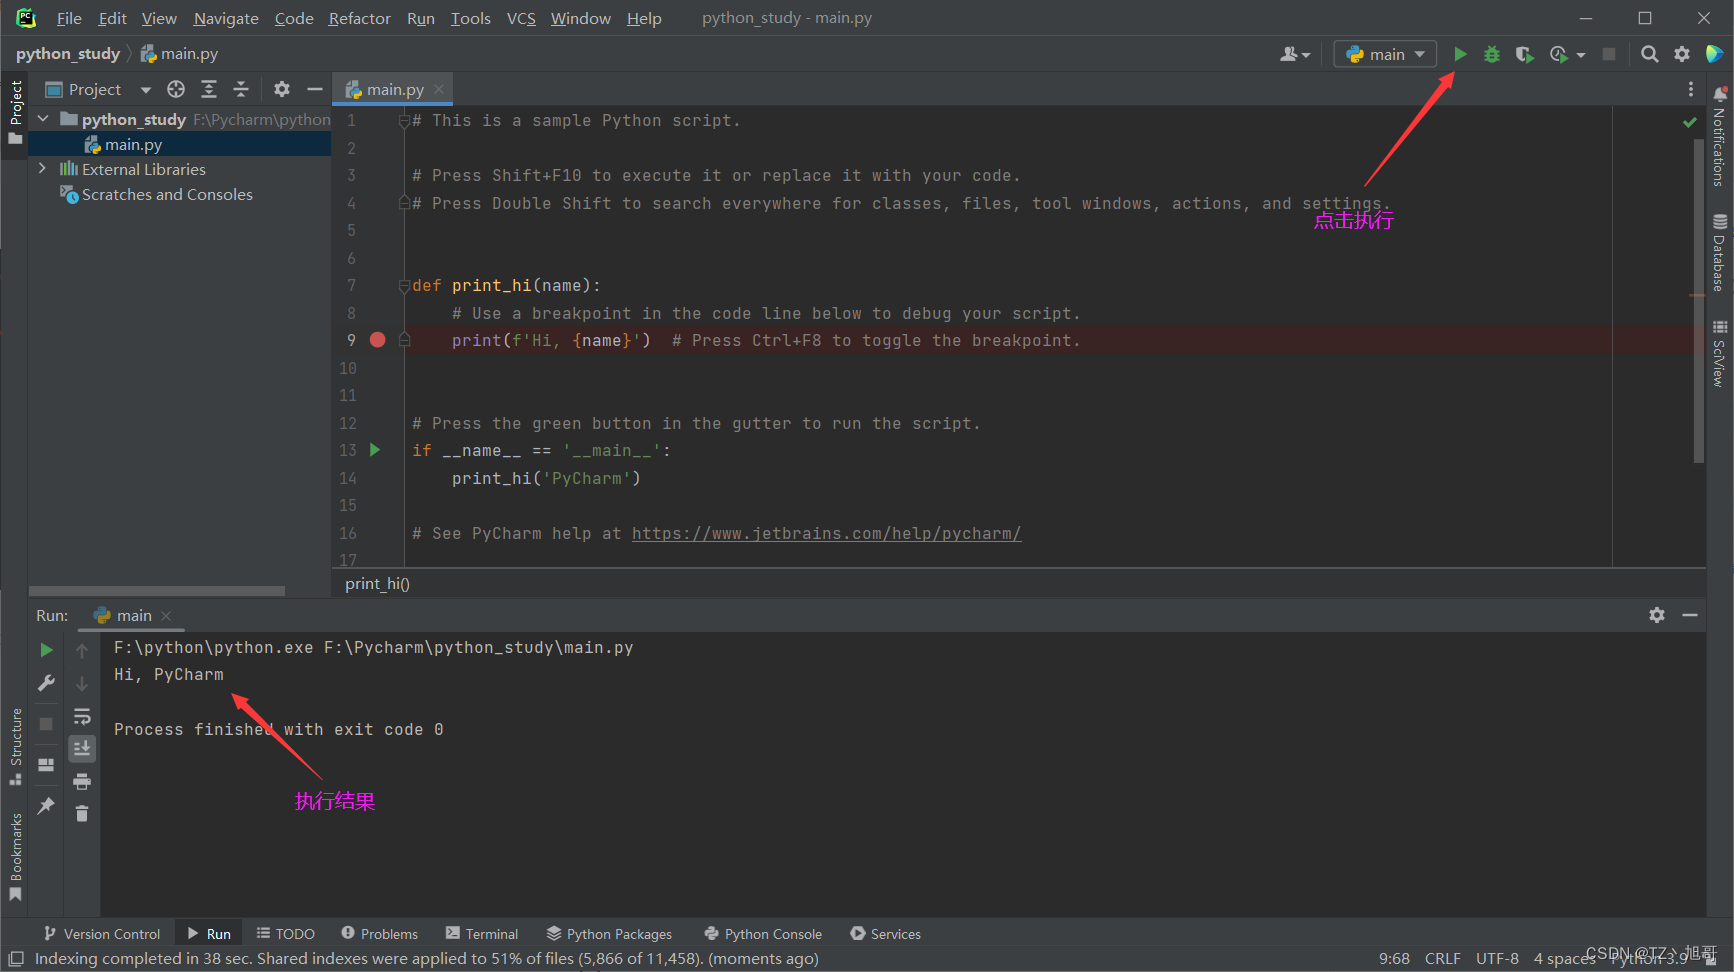The image size is (1734, 972).
Task: Open the Services tool window
Action: pyautogui.click(x=885, y=933)
